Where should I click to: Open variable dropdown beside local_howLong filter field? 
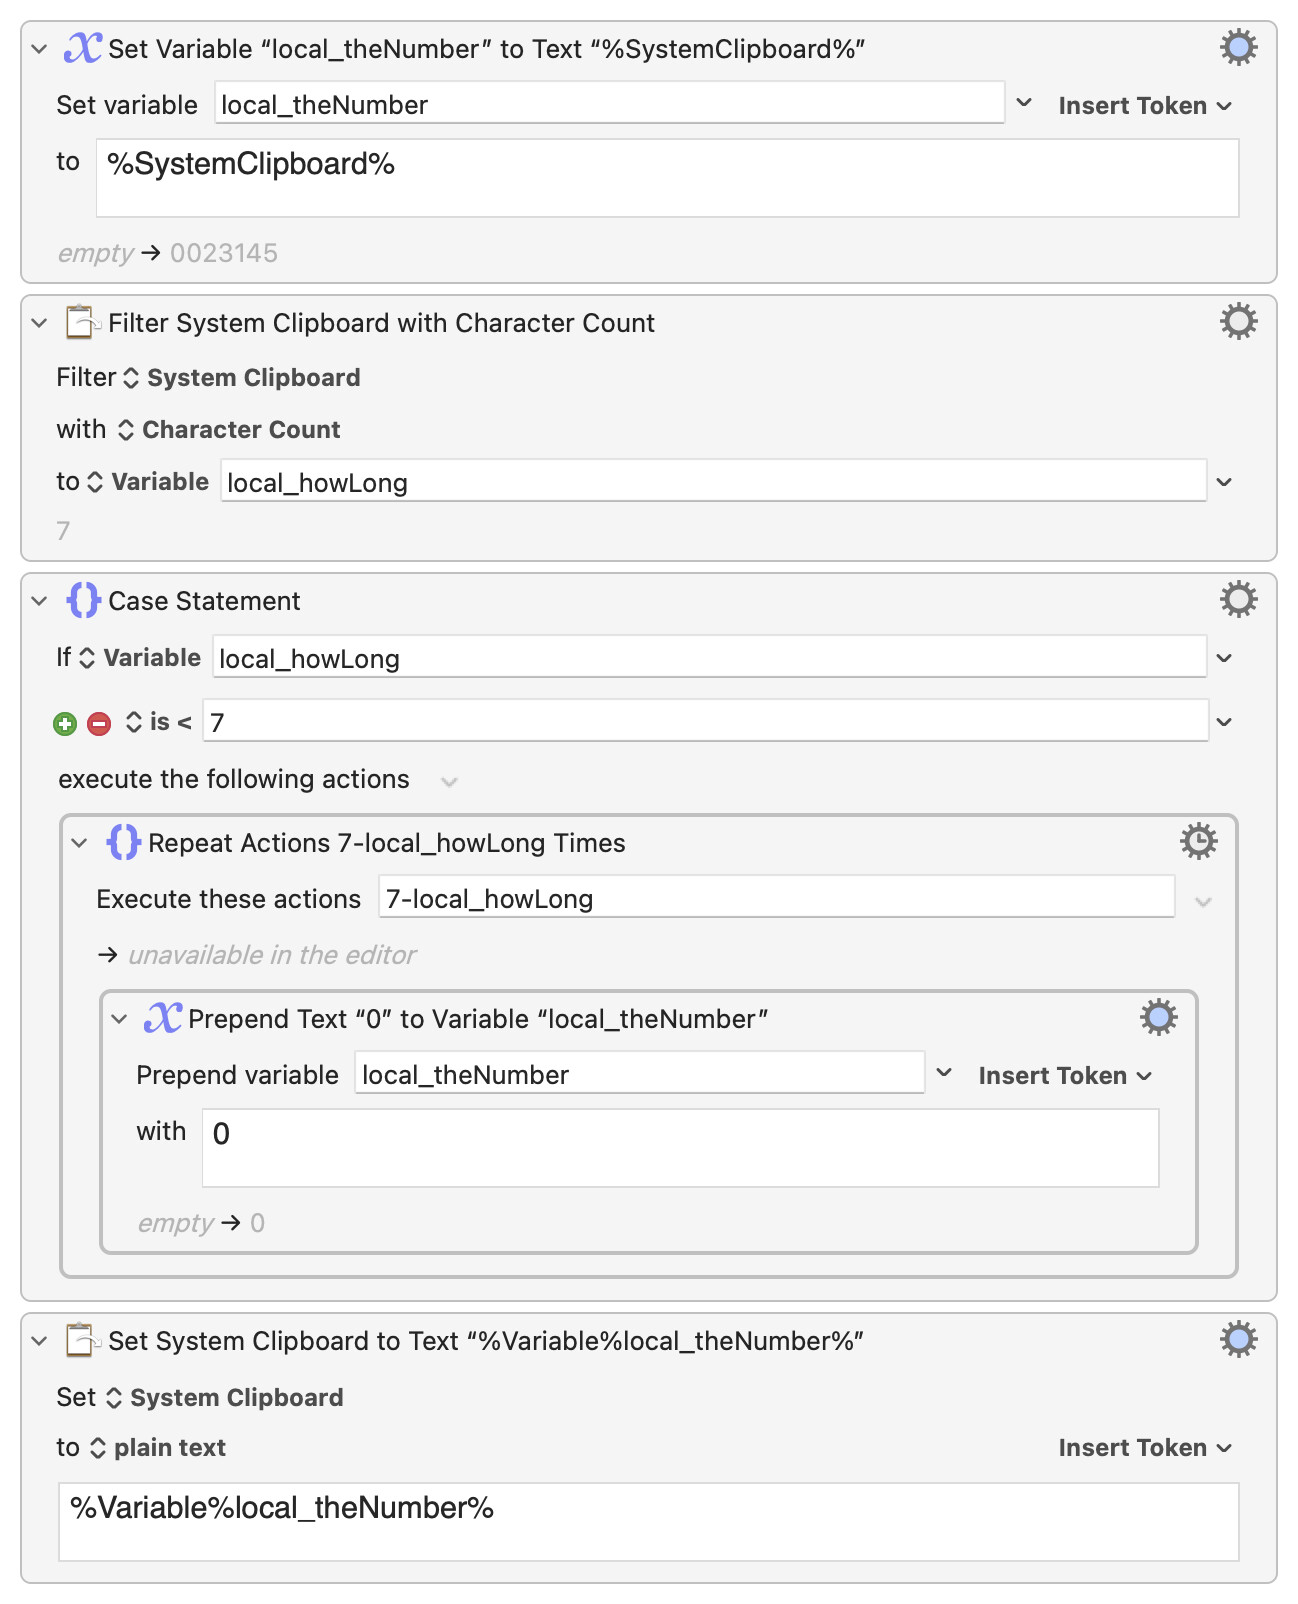pos(1224,482)
